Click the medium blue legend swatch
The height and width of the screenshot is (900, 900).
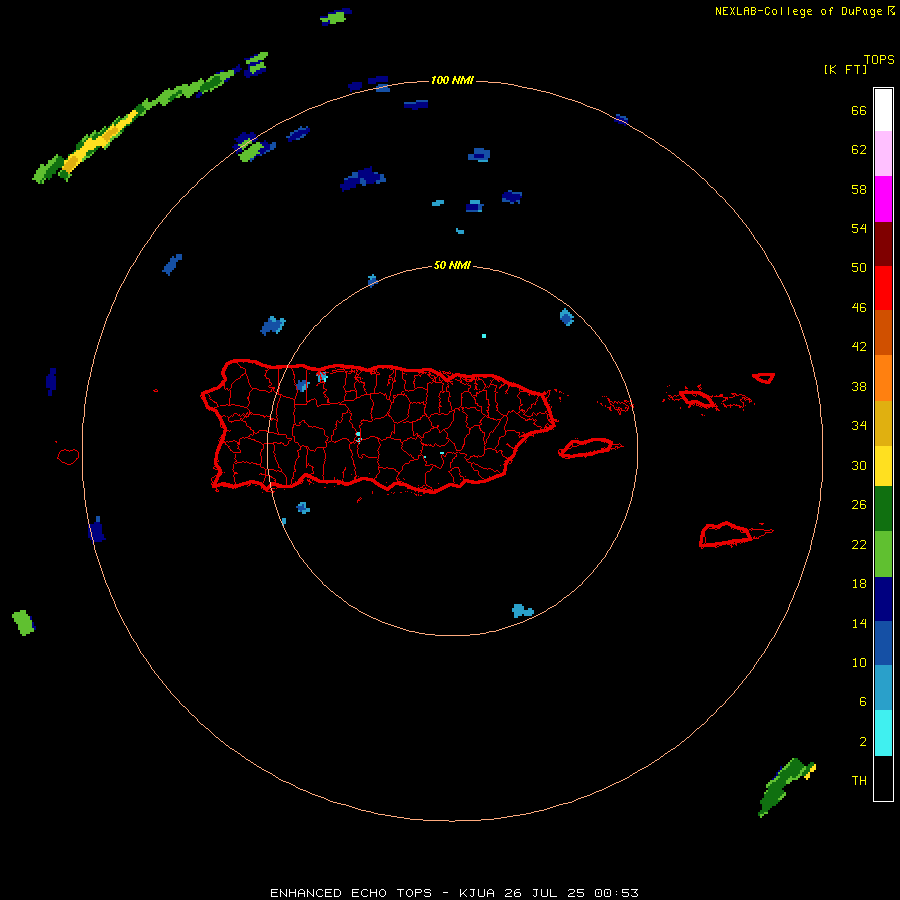pos(883,643)
